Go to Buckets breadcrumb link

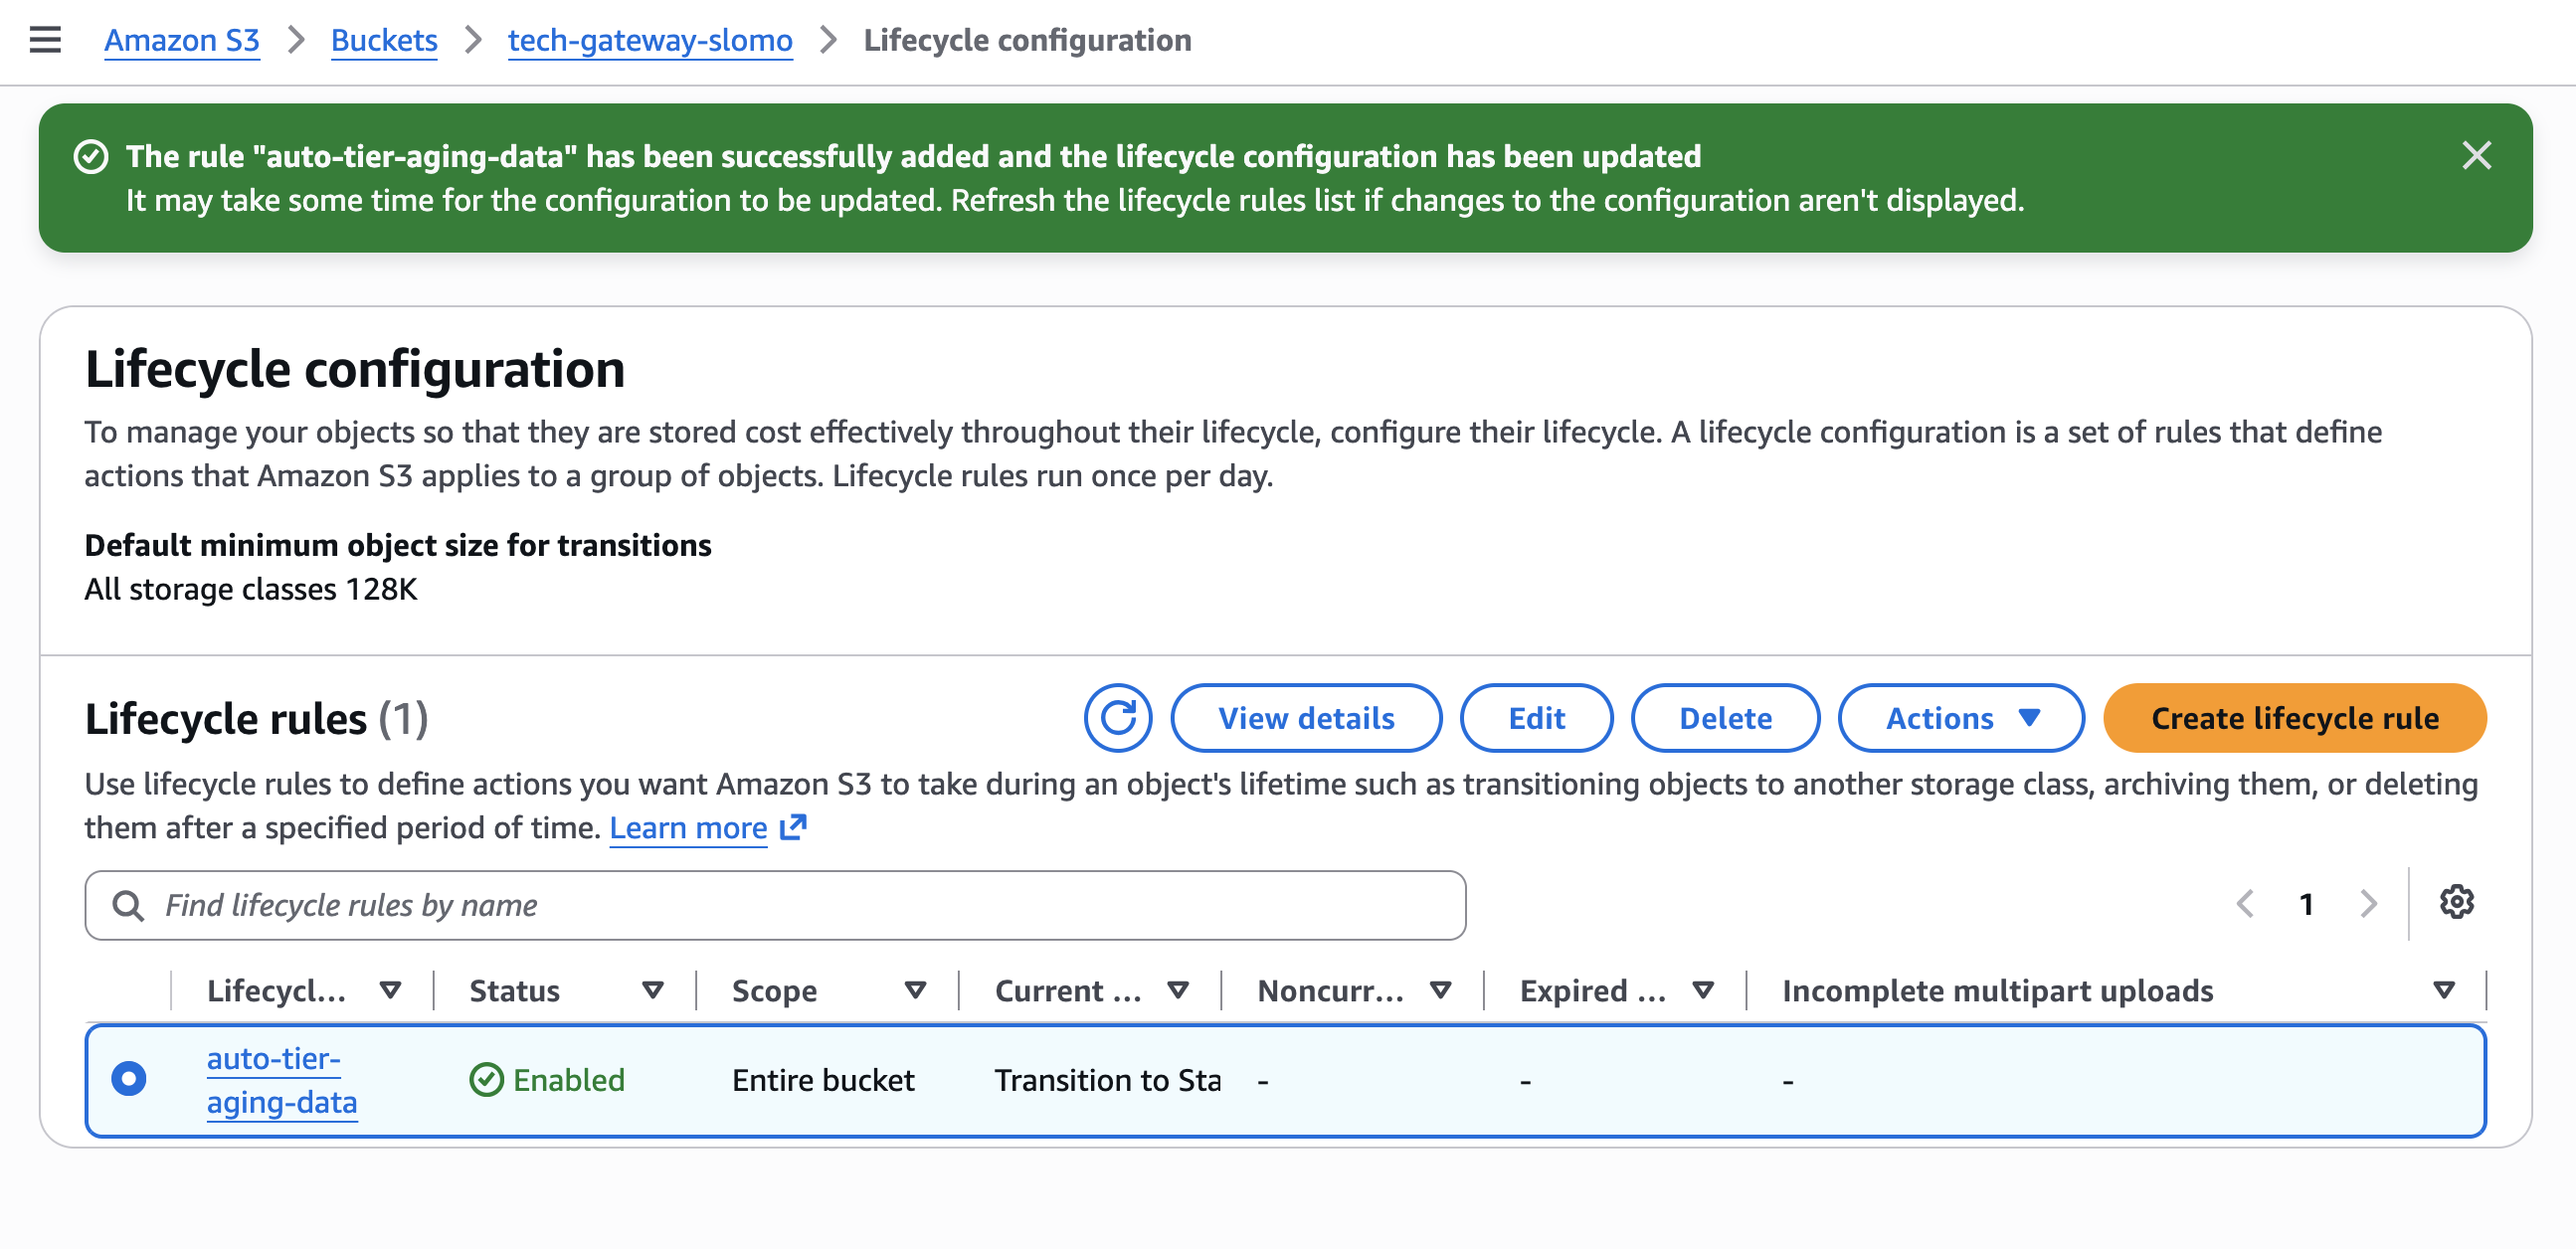pyautogui.click(x=384, y=40)
